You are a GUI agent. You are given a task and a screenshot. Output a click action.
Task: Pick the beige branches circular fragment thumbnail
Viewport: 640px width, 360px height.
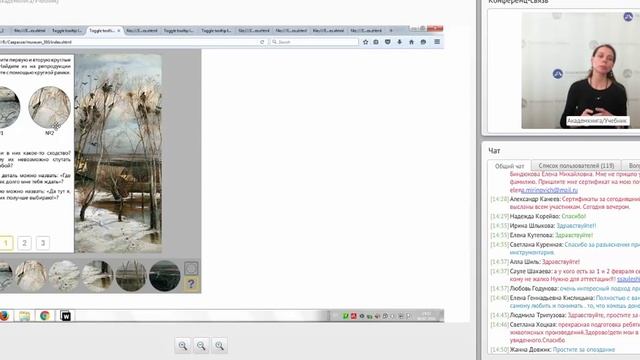(x=31, y=276)
